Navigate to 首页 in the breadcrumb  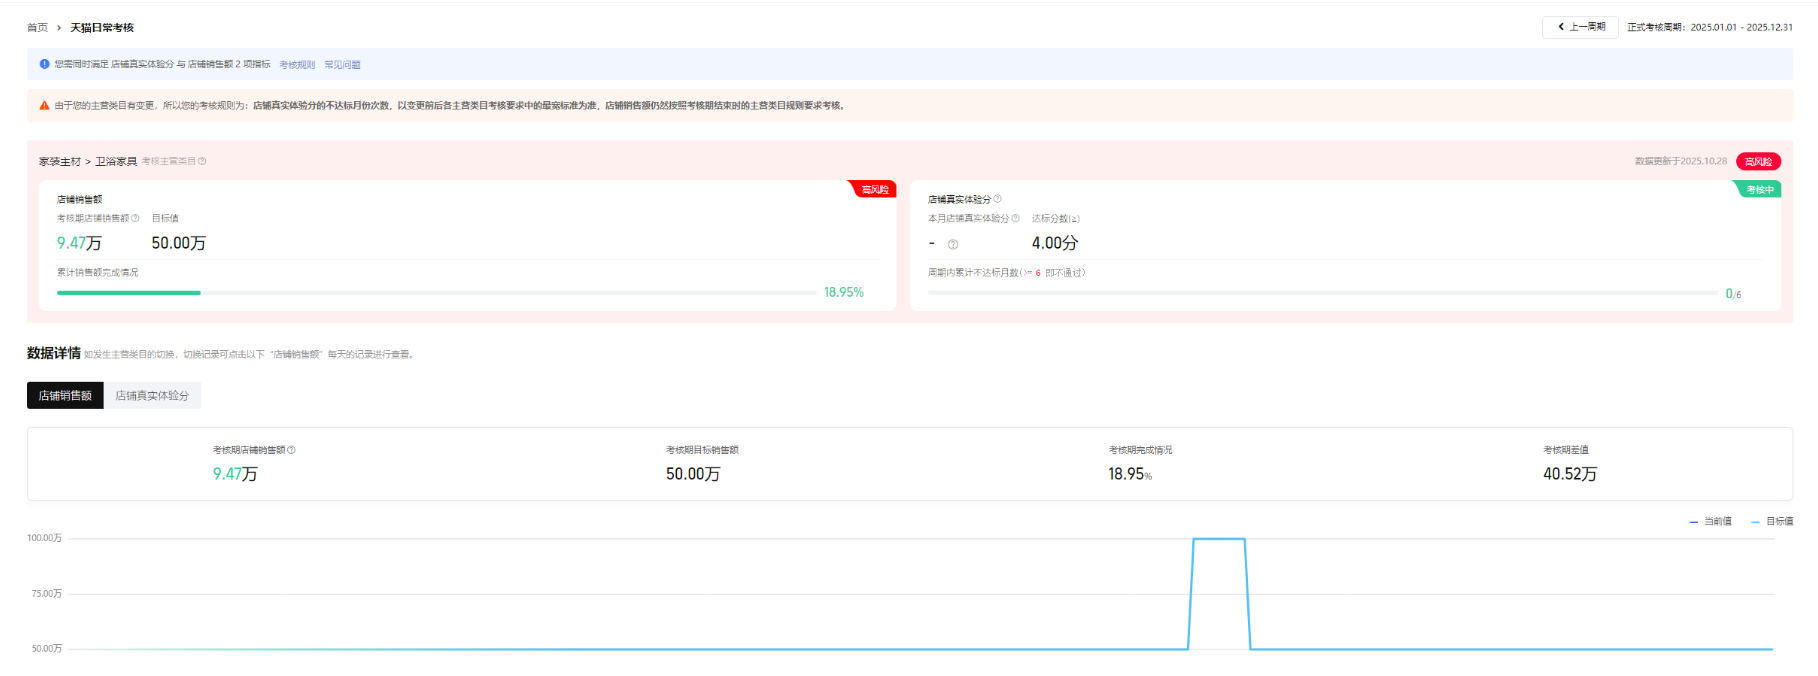[37, 28]
